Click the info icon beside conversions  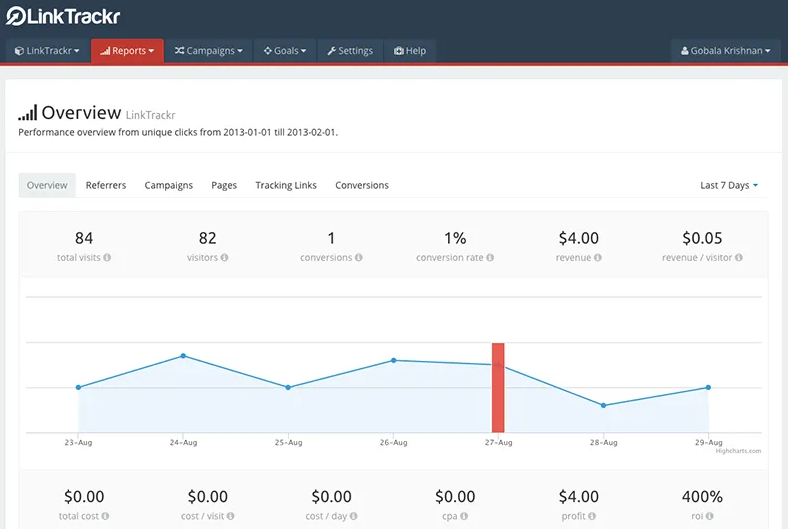[358, 258]
